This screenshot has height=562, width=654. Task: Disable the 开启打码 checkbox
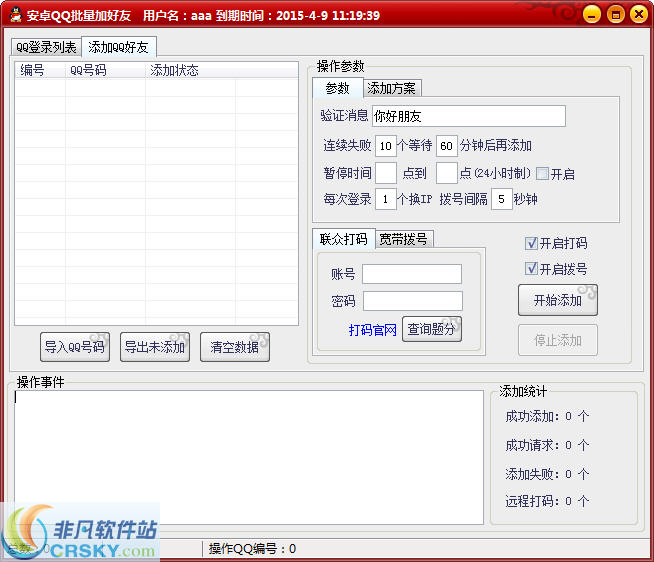[531, 243]
